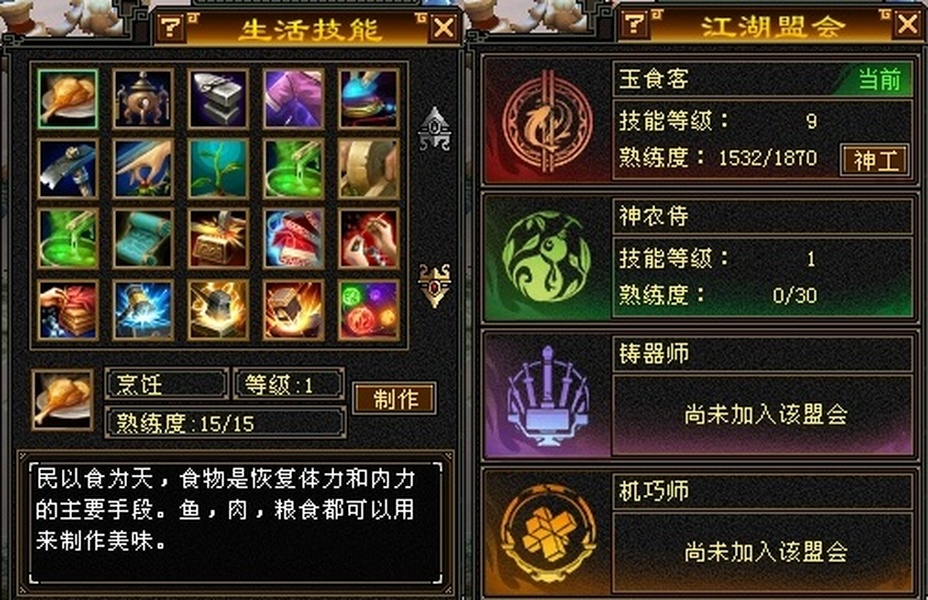Select the 神农侍 green guild emblem
The height and width of the screenshot is (600, 928).
[546, 257]
